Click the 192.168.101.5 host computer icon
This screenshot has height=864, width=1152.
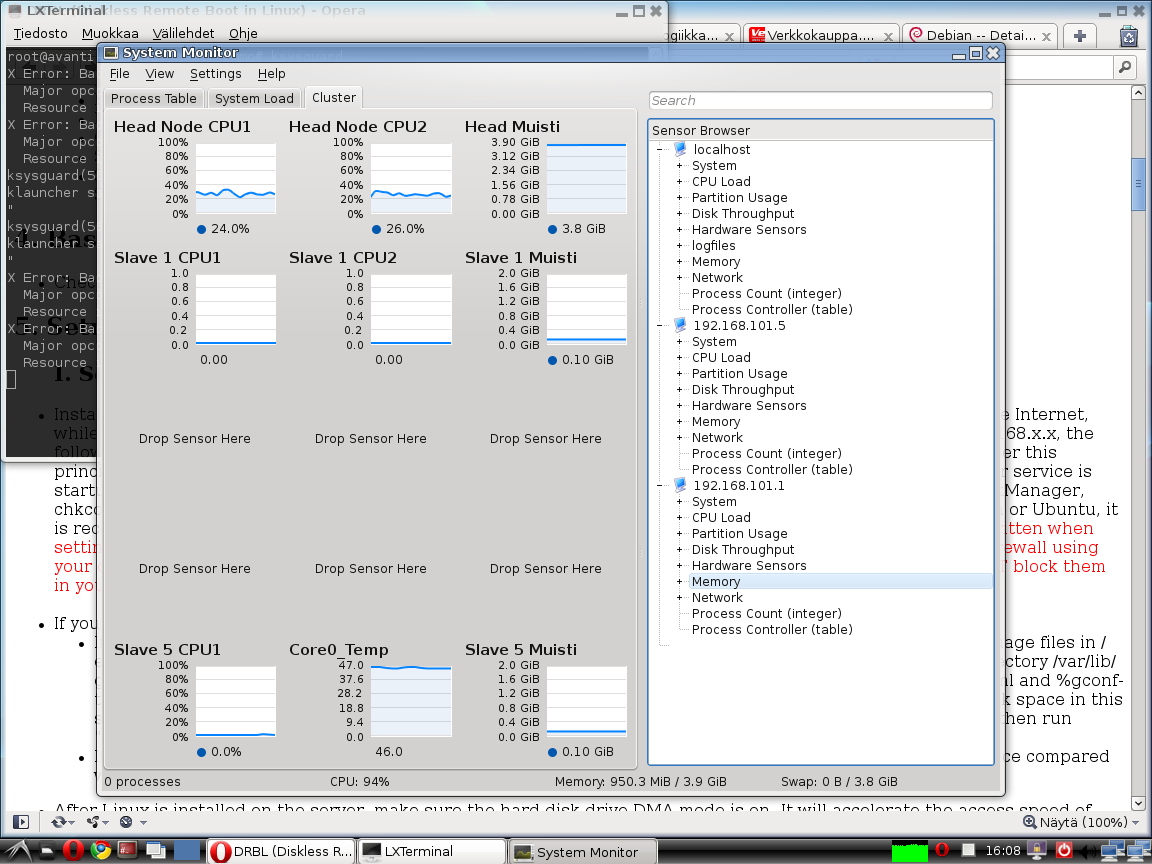click(x=681, y=326)
